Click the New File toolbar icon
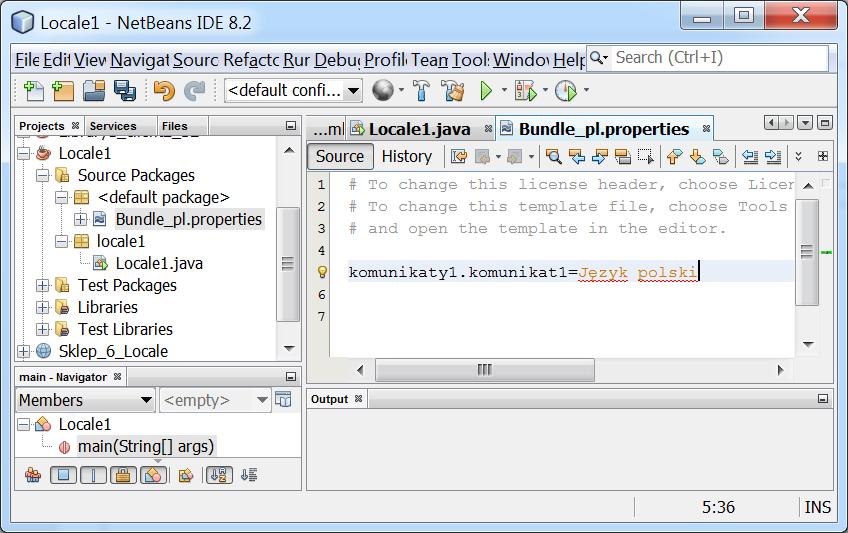The width and height of the screenshot is (848, 533). tap(34, 91)
